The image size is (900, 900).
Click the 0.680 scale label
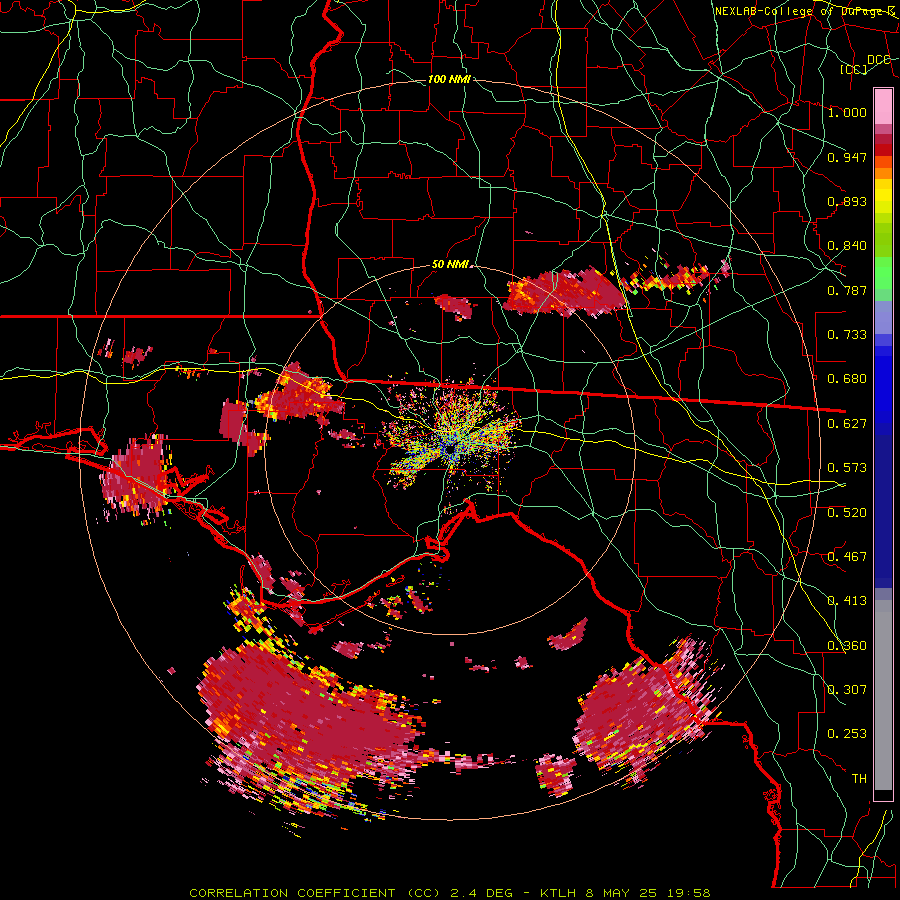(847, 379)
